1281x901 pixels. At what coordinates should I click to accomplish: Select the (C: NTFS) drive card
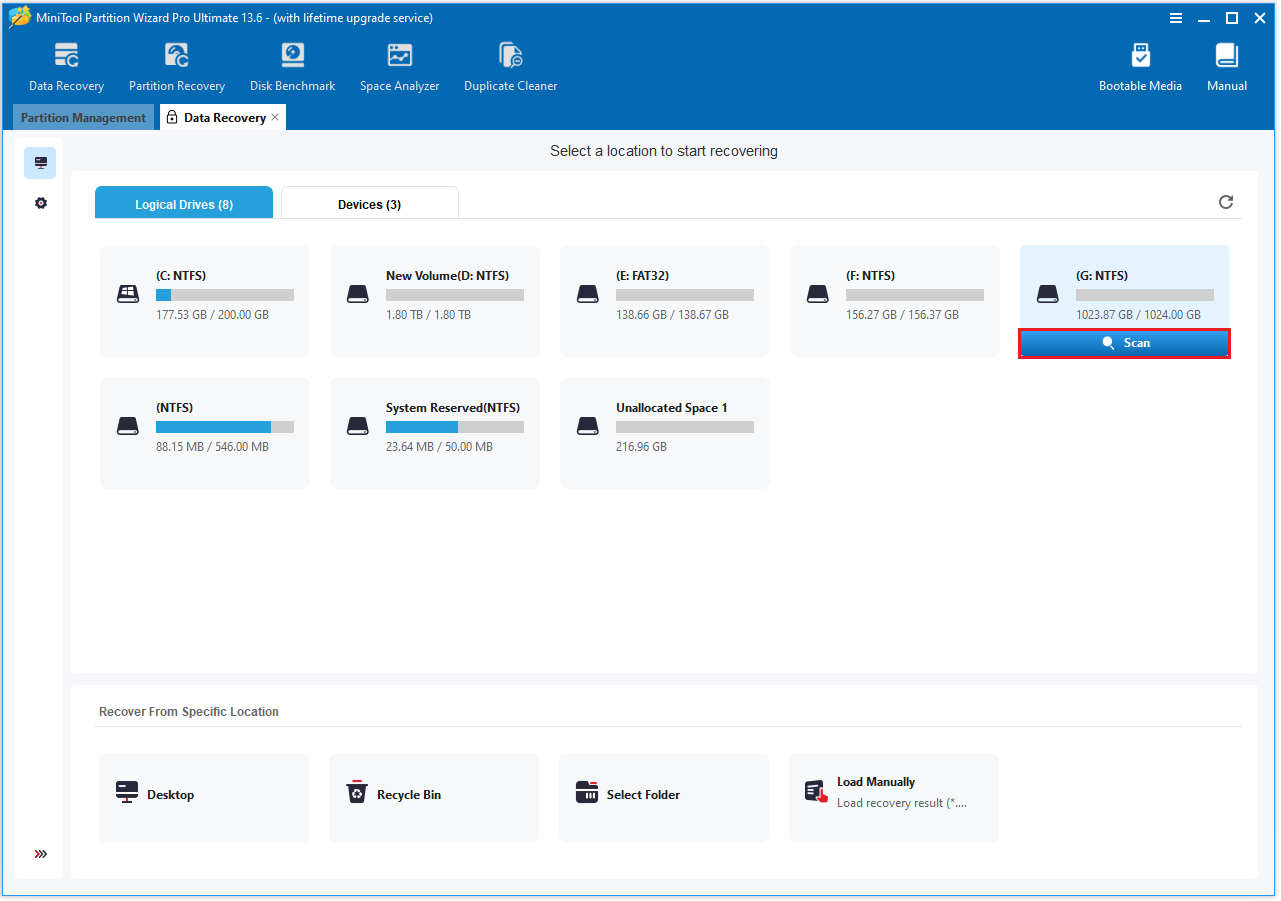click(205, 301)
